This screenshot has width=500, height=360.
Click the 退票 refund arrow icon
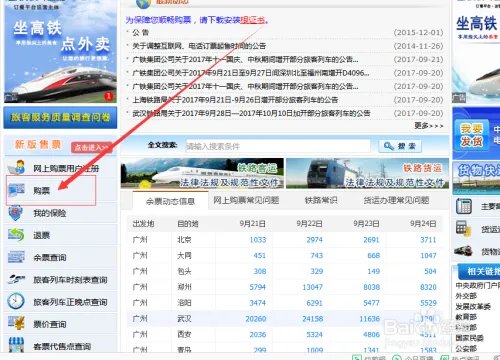(16, 235)
